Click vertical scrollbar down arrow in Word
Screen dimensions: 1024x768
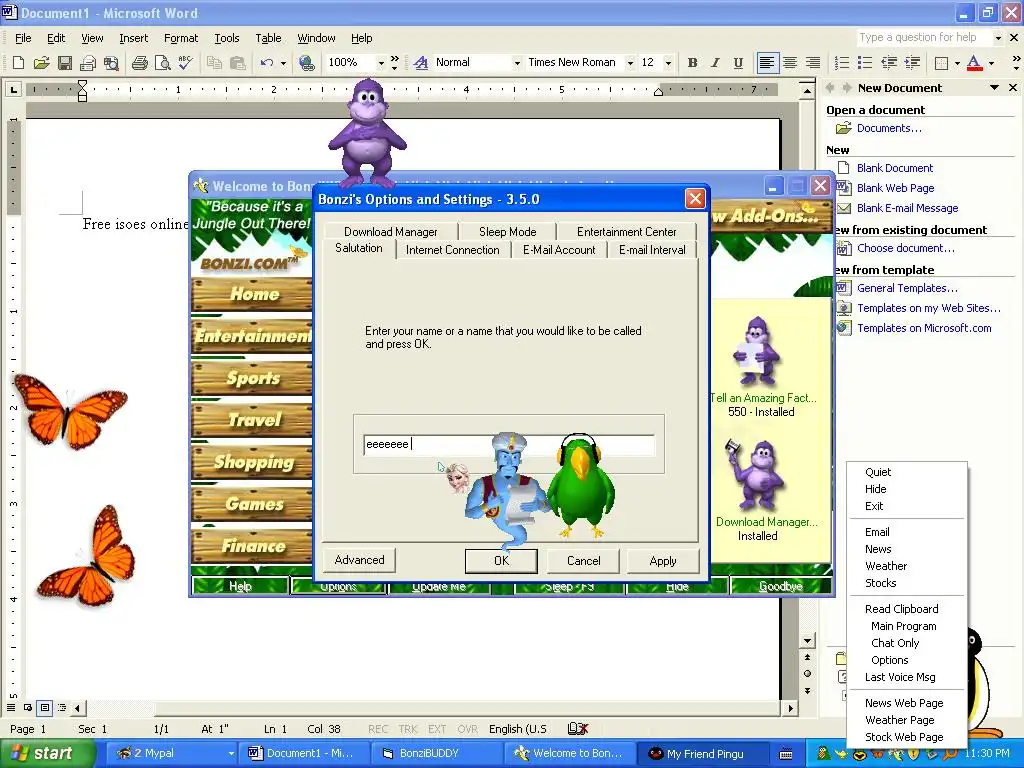807,641
